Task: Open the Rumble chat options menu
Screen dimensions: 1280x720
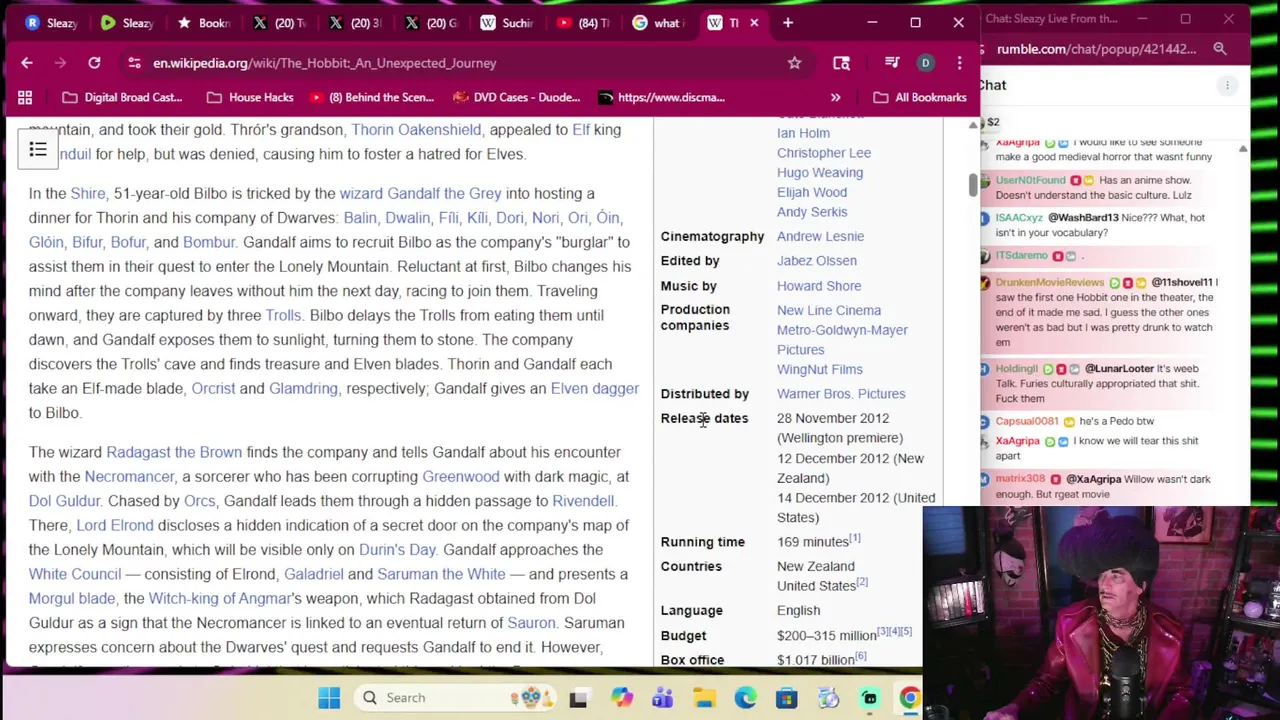Action: pyautogui.click(x=1227, y=86)
